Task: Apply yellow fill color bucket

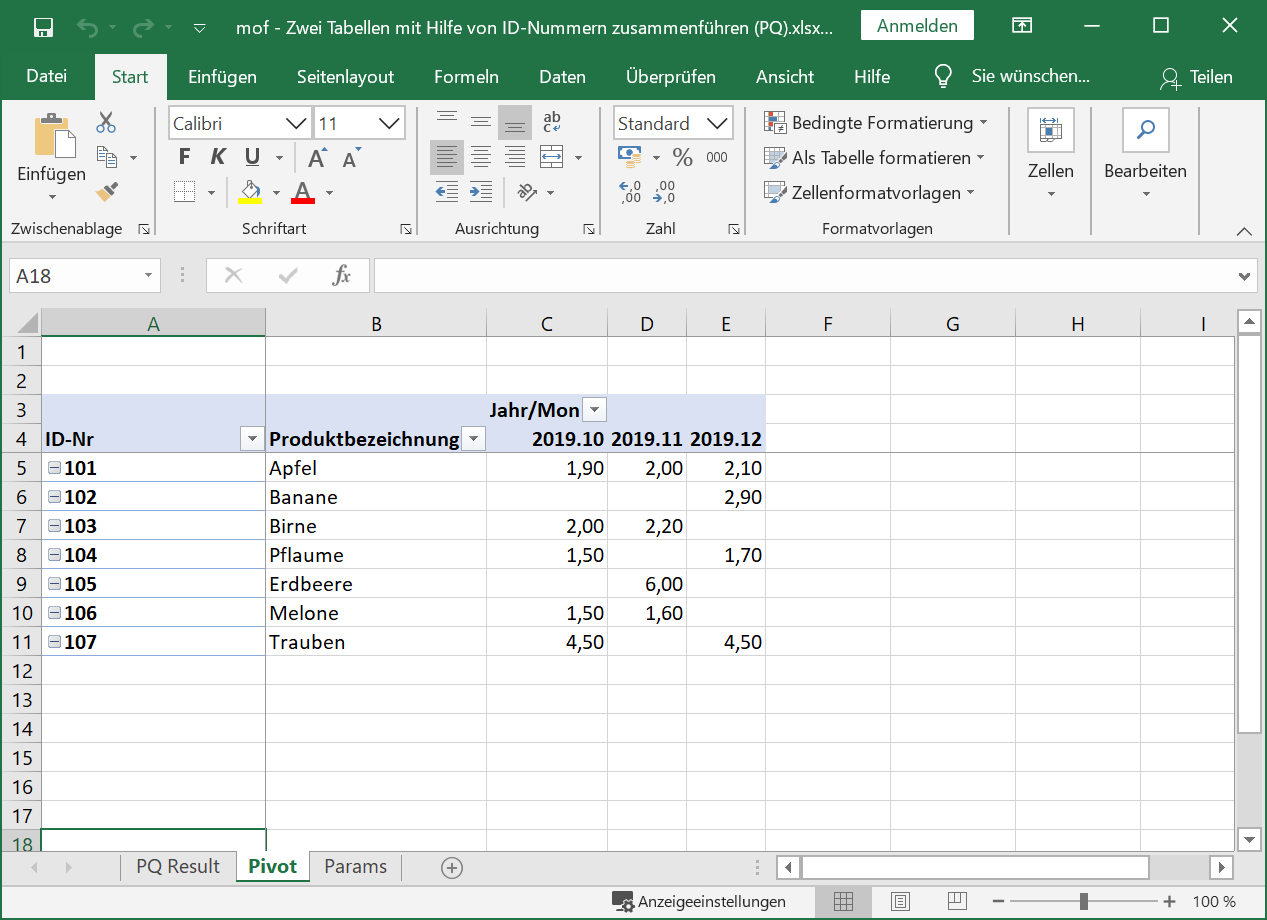Action: [250, 191]
